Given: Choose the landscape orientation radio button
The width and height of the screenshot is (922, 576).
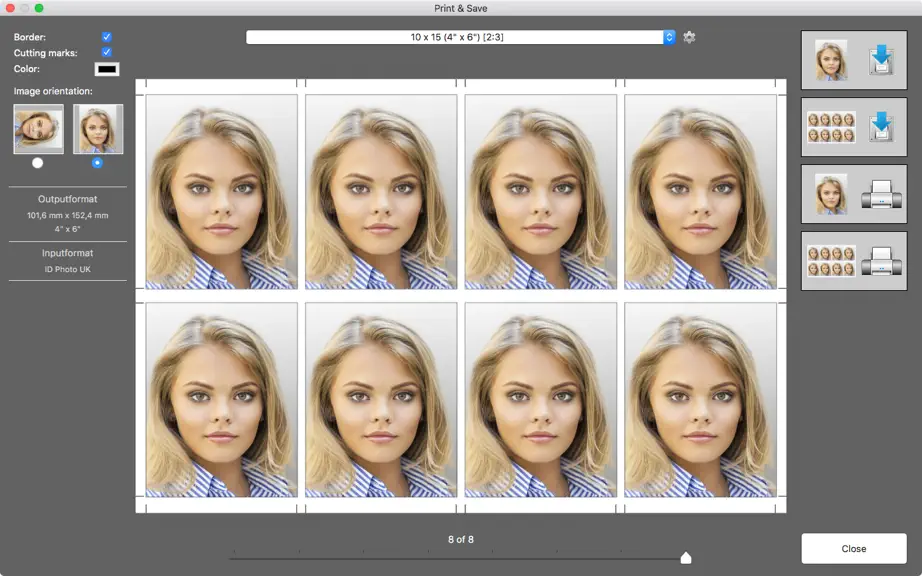Looking at the screenshot, I should pos(38,163).
